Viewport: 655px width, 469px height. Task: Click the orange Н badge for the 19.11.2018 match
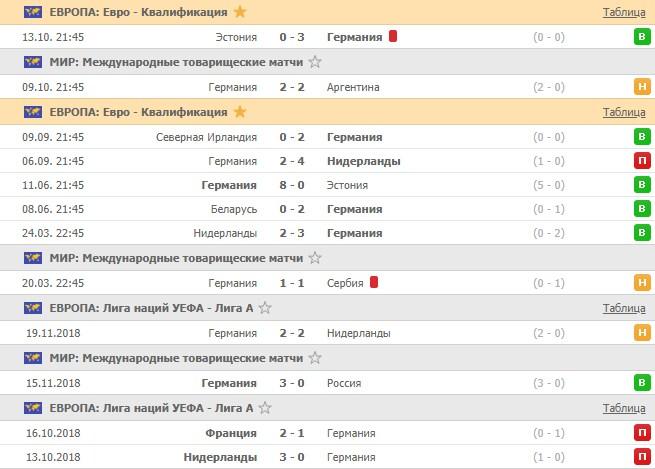tap(641, 333)
